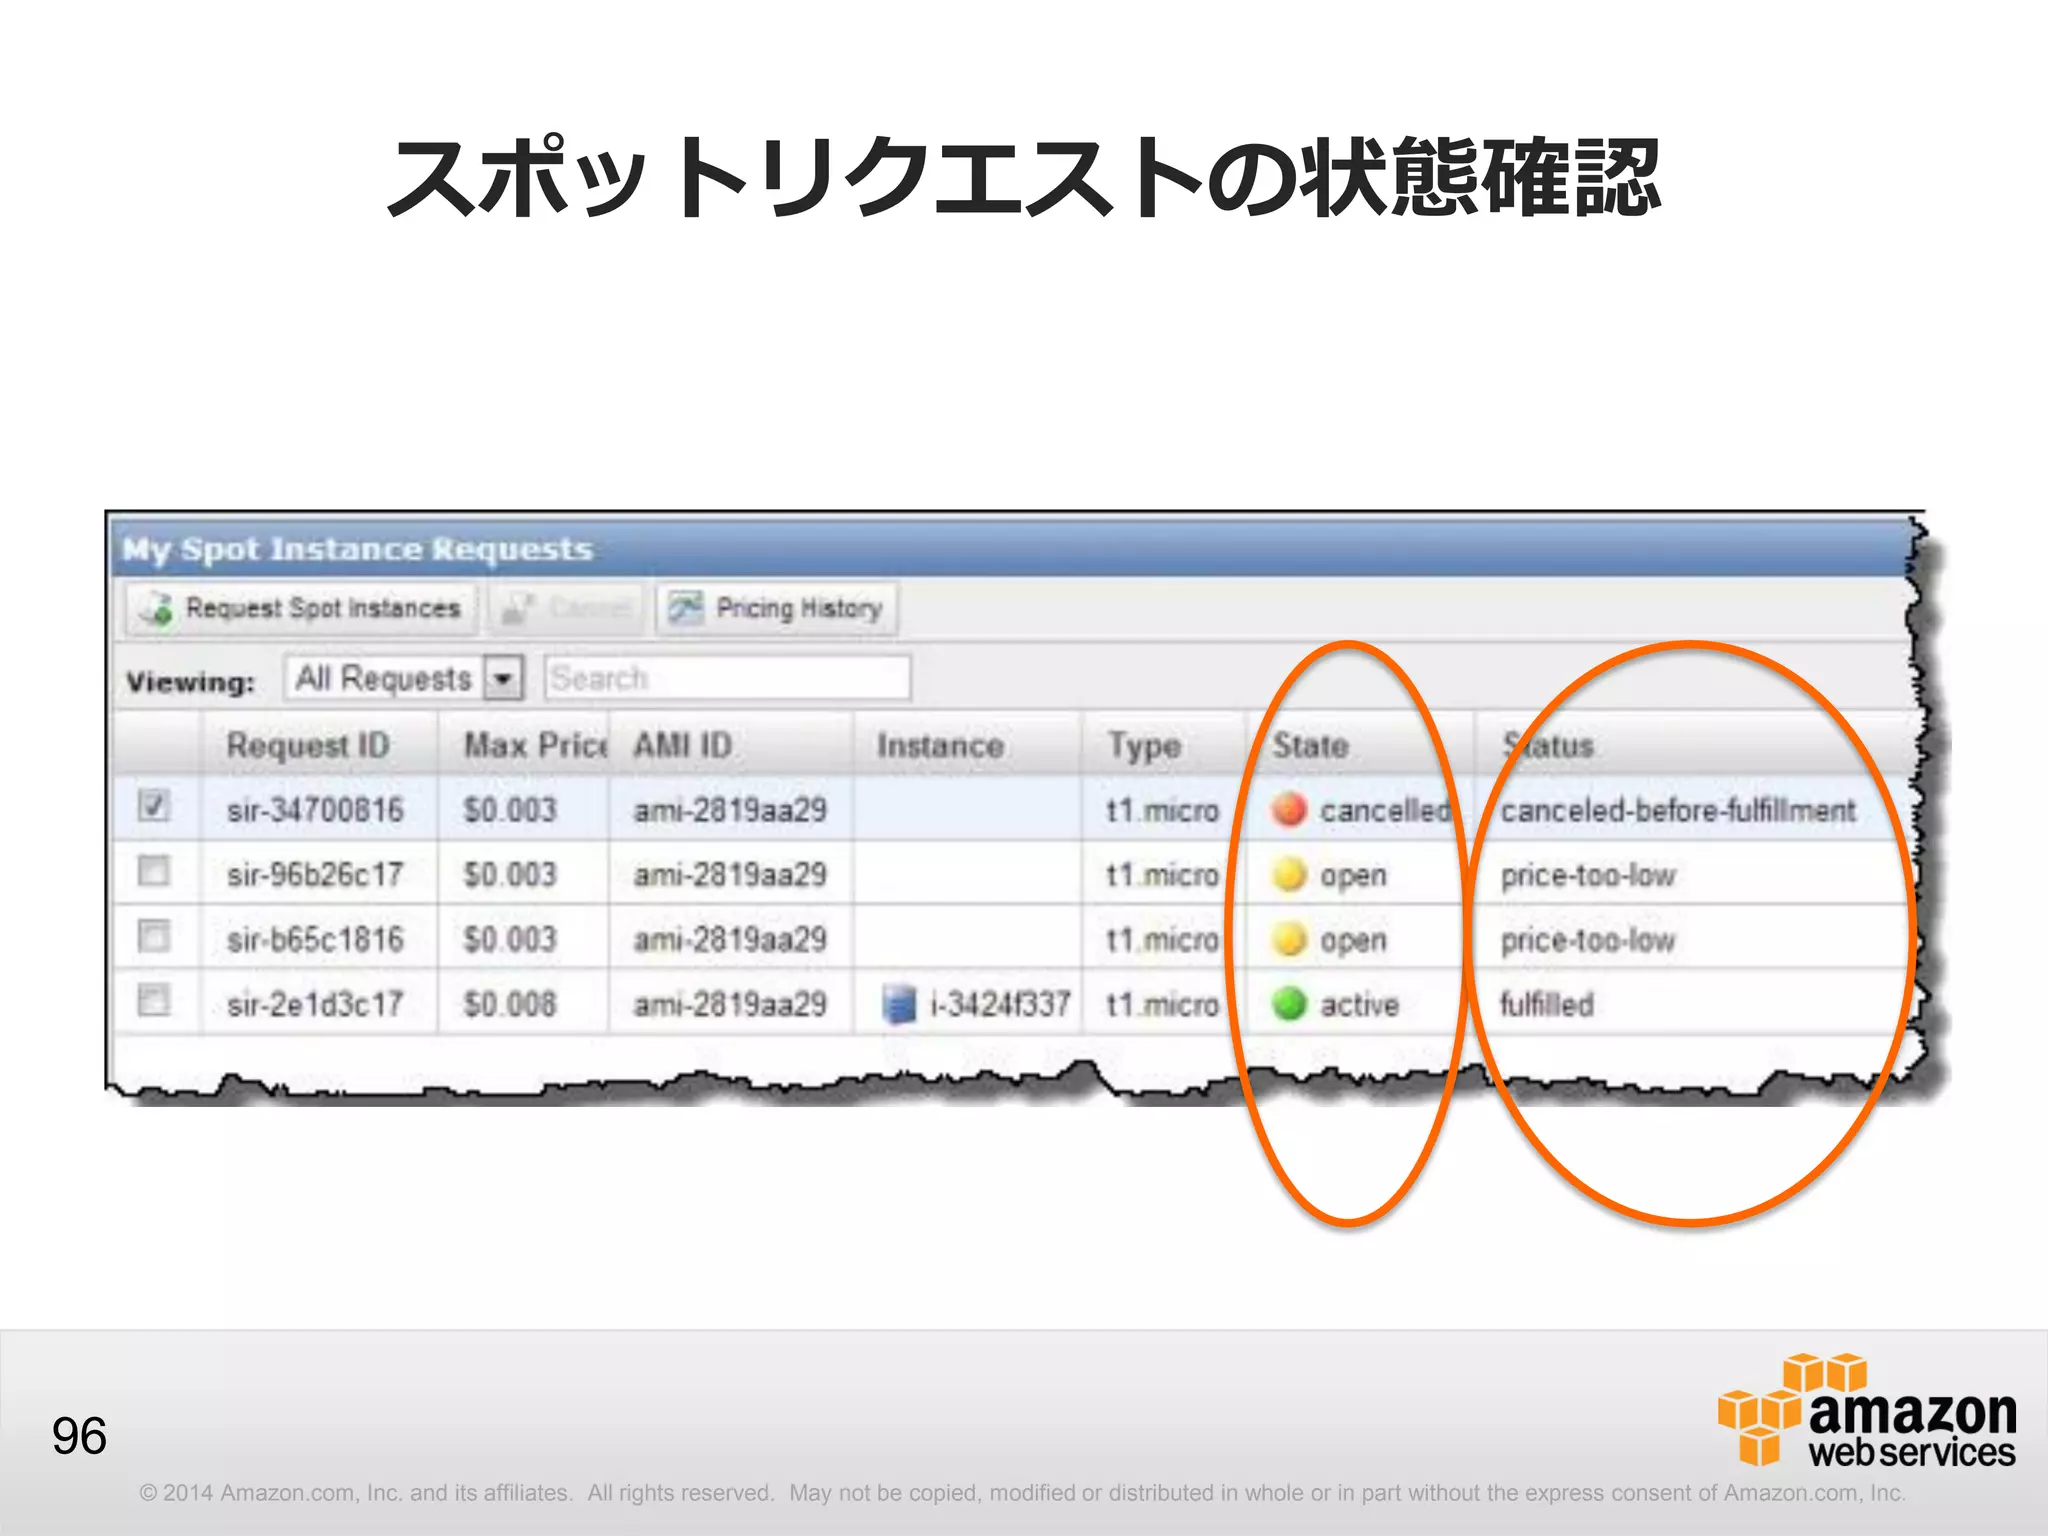2048x1536 pixels.
Task: Click the My Spot Instance Requests title
Action: click(357, 549)
